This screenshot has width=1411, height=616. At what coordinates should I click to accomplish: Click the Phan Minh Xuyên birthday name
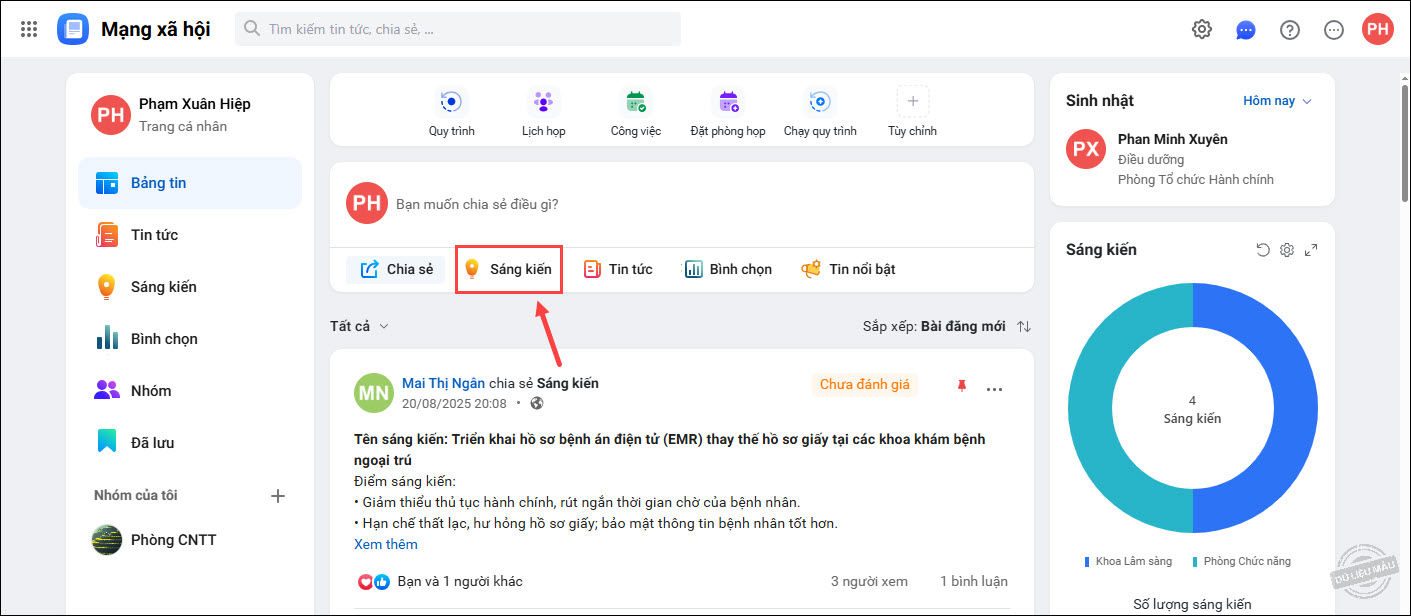click(1173, 139)
